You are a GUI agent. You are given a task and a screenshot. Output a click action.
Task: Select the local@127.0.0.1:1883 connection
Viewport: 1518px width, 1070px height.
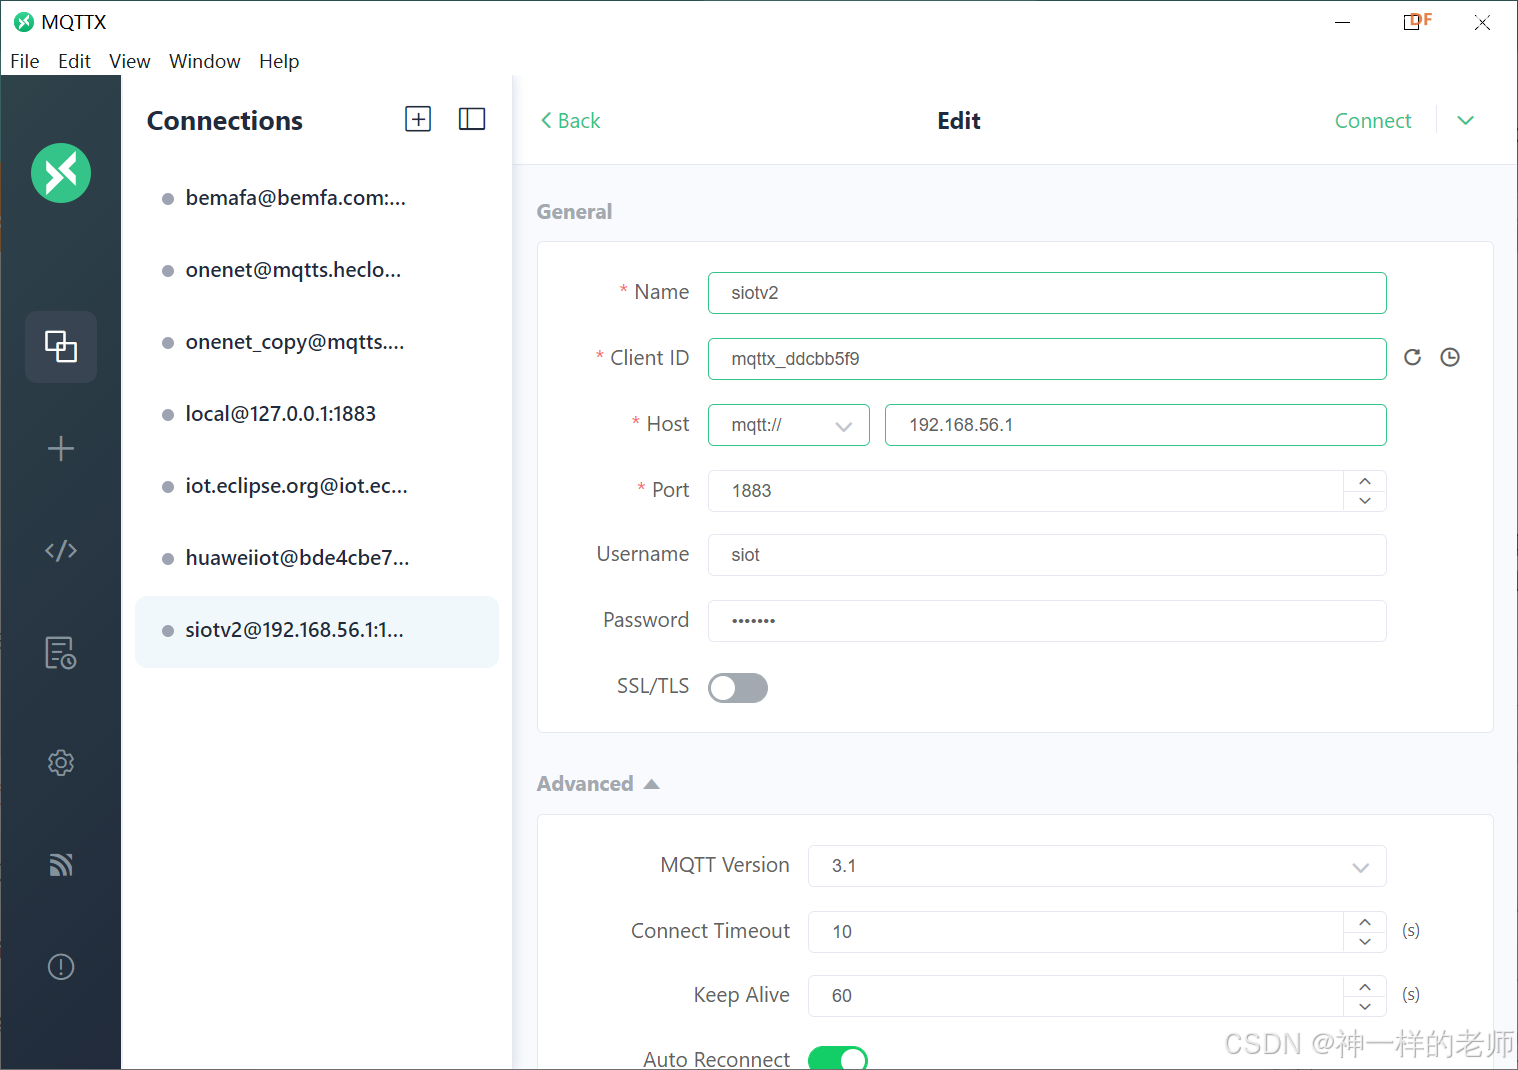(317, 414)
